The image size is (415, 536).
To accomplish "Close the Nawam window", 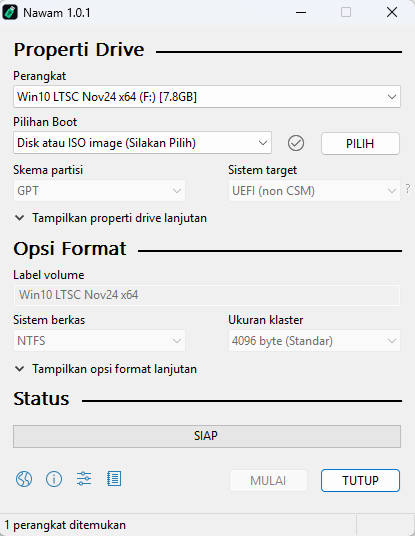I will [392, 13].
